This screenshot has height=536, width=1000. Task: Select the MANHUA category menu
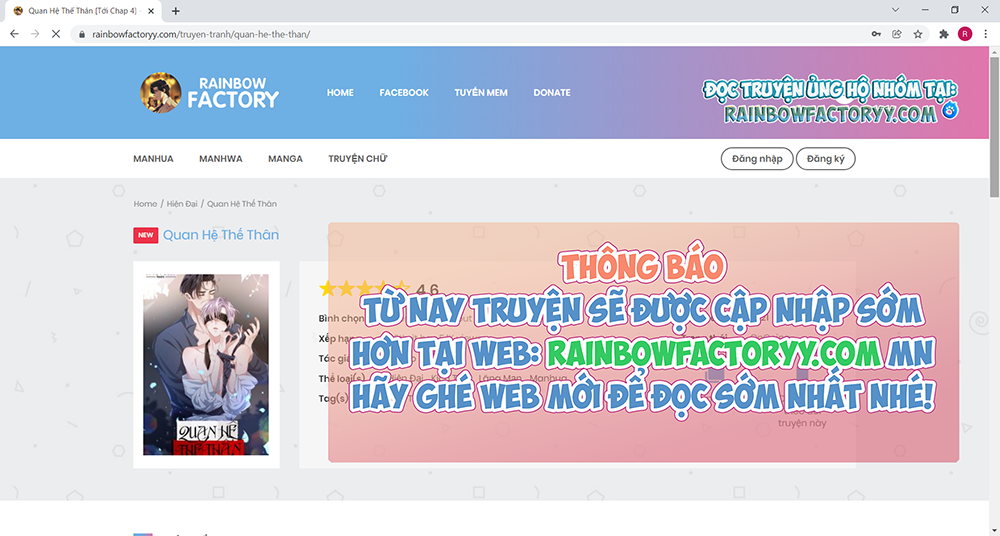tap(153, 159)
